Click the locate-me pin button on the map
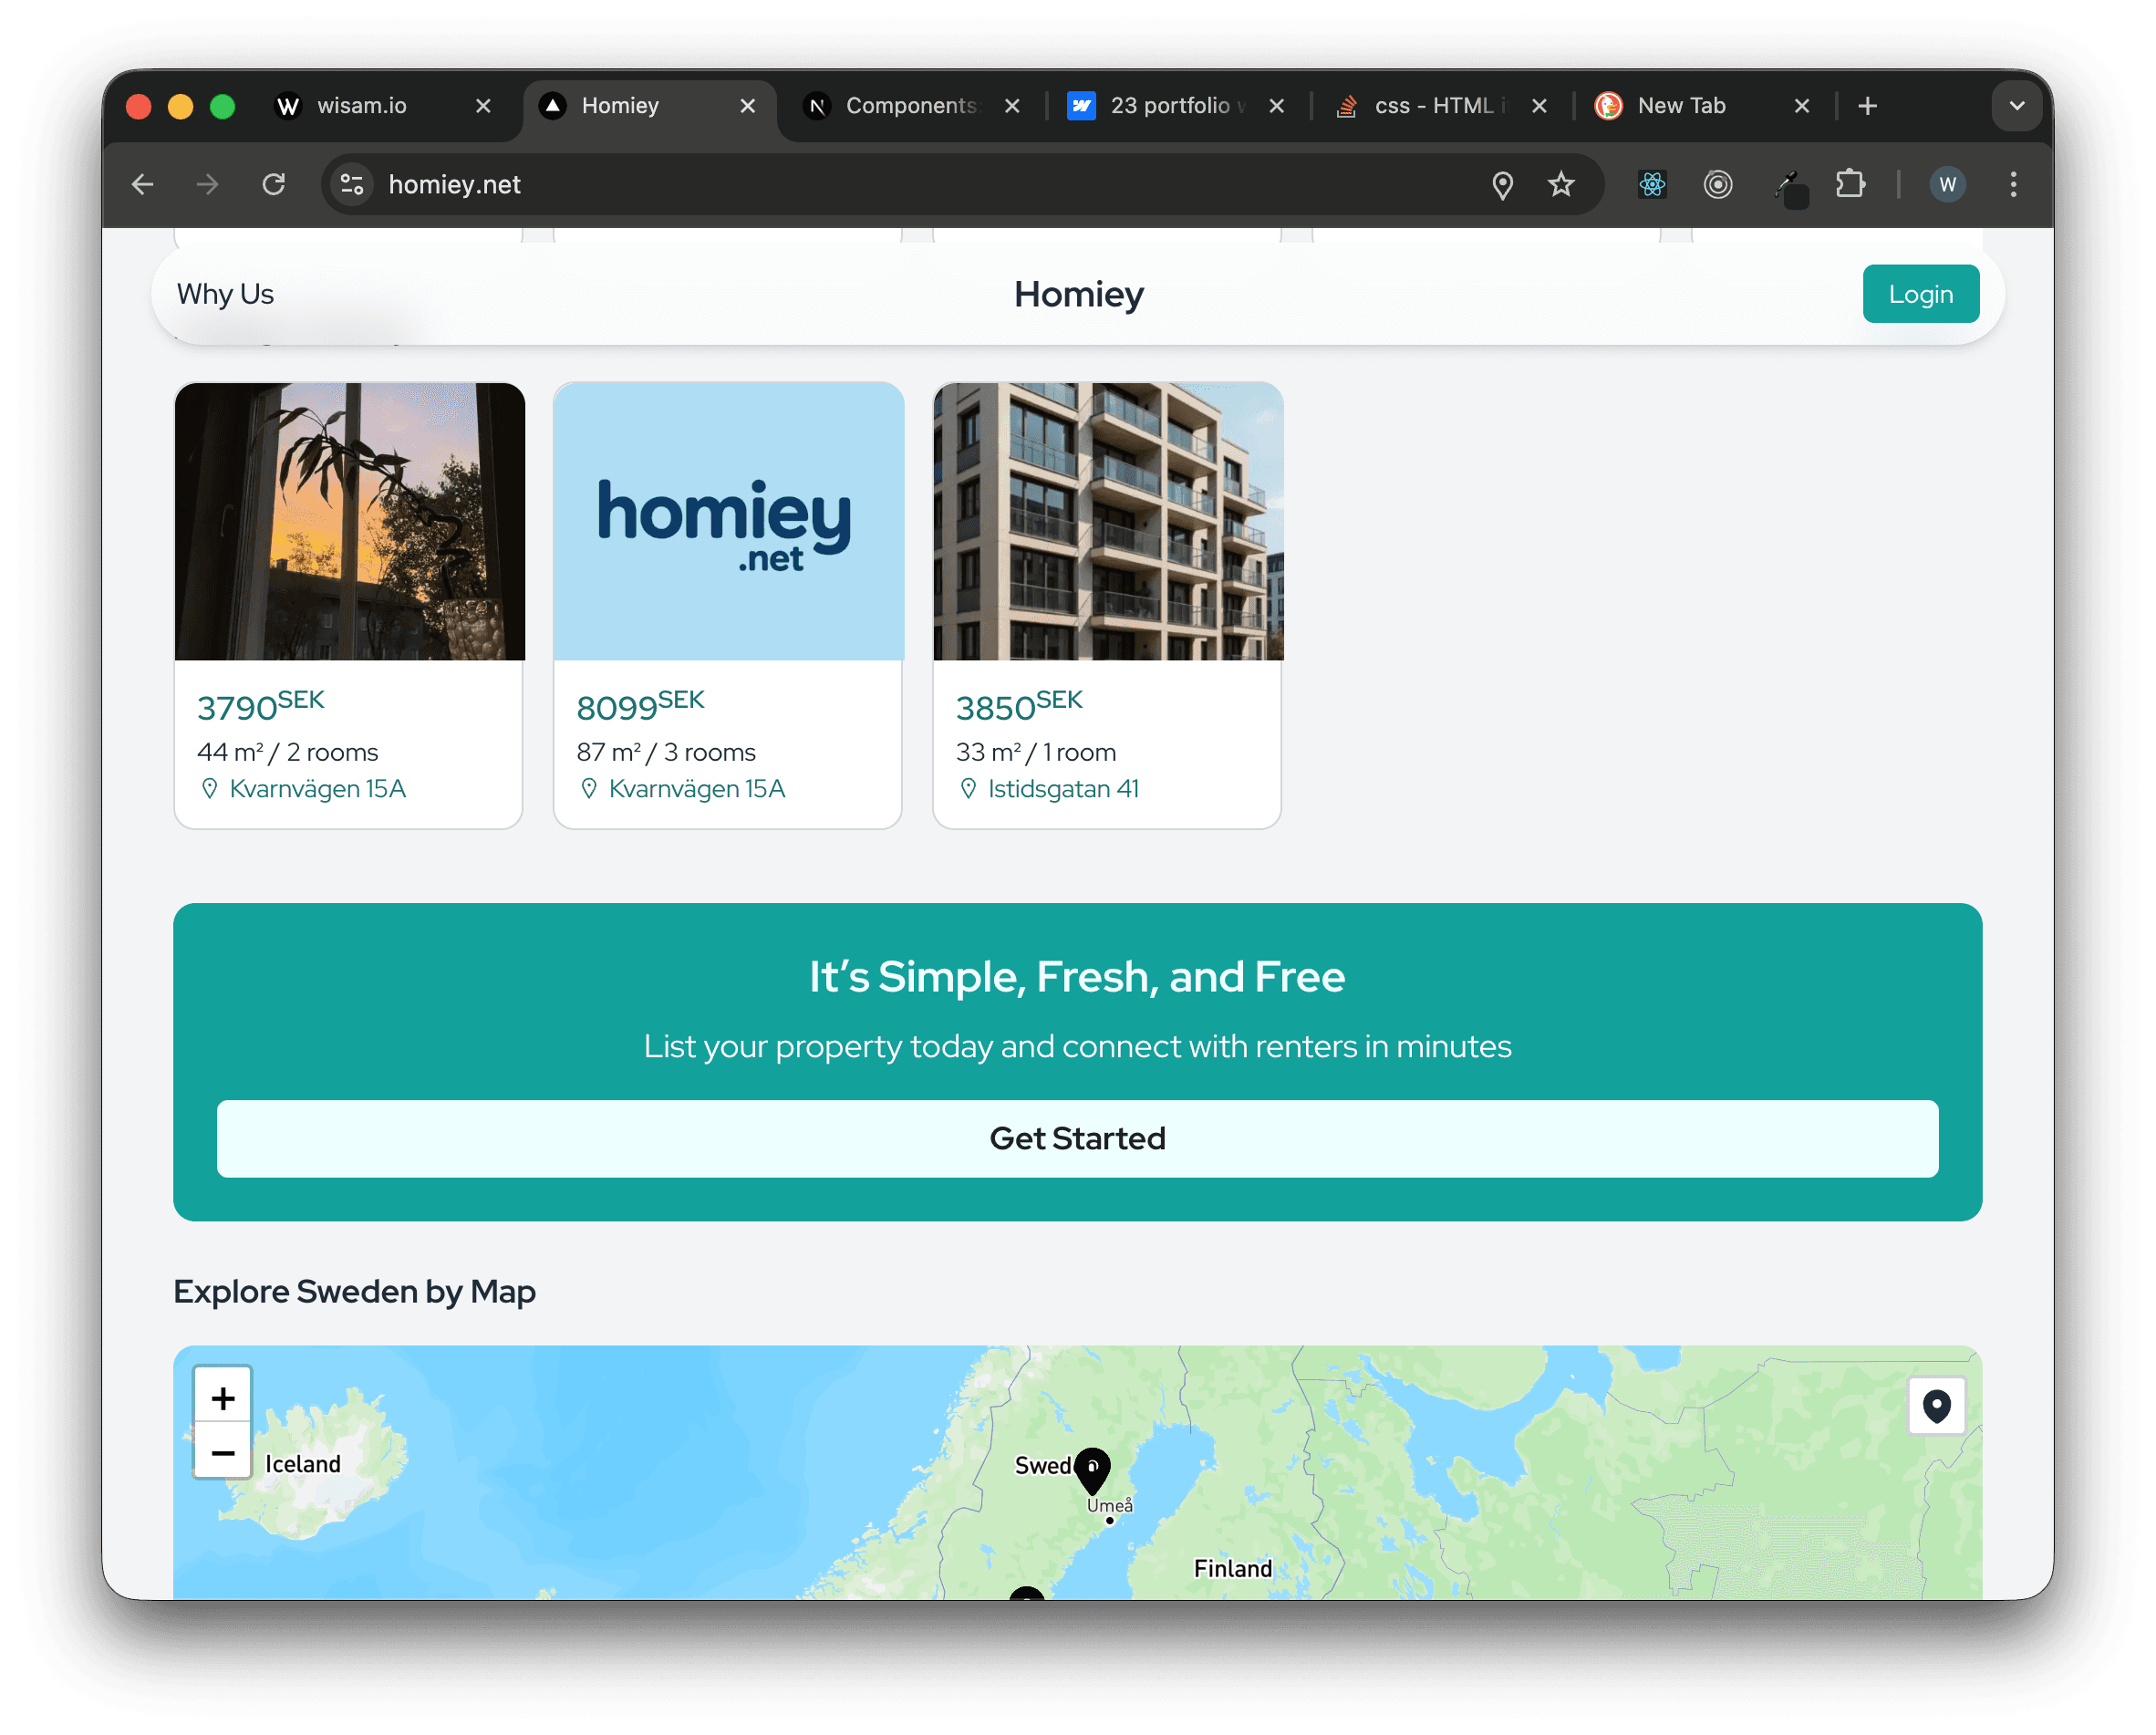Image resolution: width=2156 pixels, height=1735 pixels. click(x=1937, y=1405)
